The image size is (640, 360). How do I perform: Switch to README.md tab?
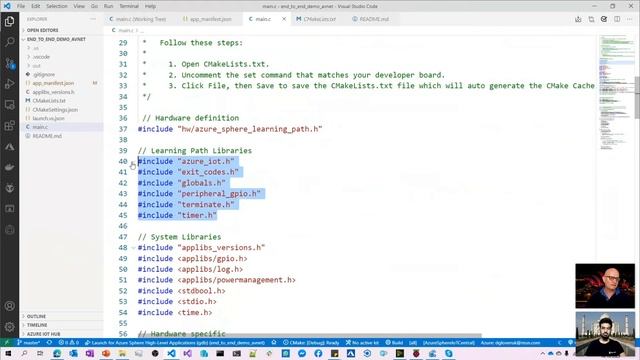pyautogui.click(x=371, y=19)
